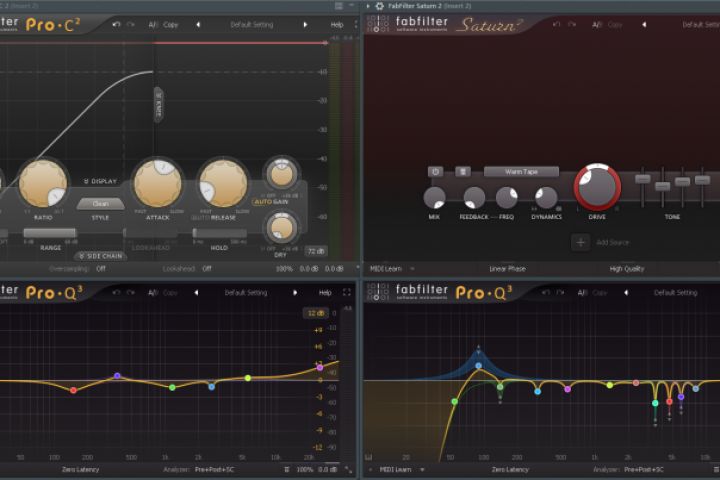Viewport: 720px width, 480px height.
Task: Select the red EQ band in left Pro-Q 3
Action: (x=73, y=390)
